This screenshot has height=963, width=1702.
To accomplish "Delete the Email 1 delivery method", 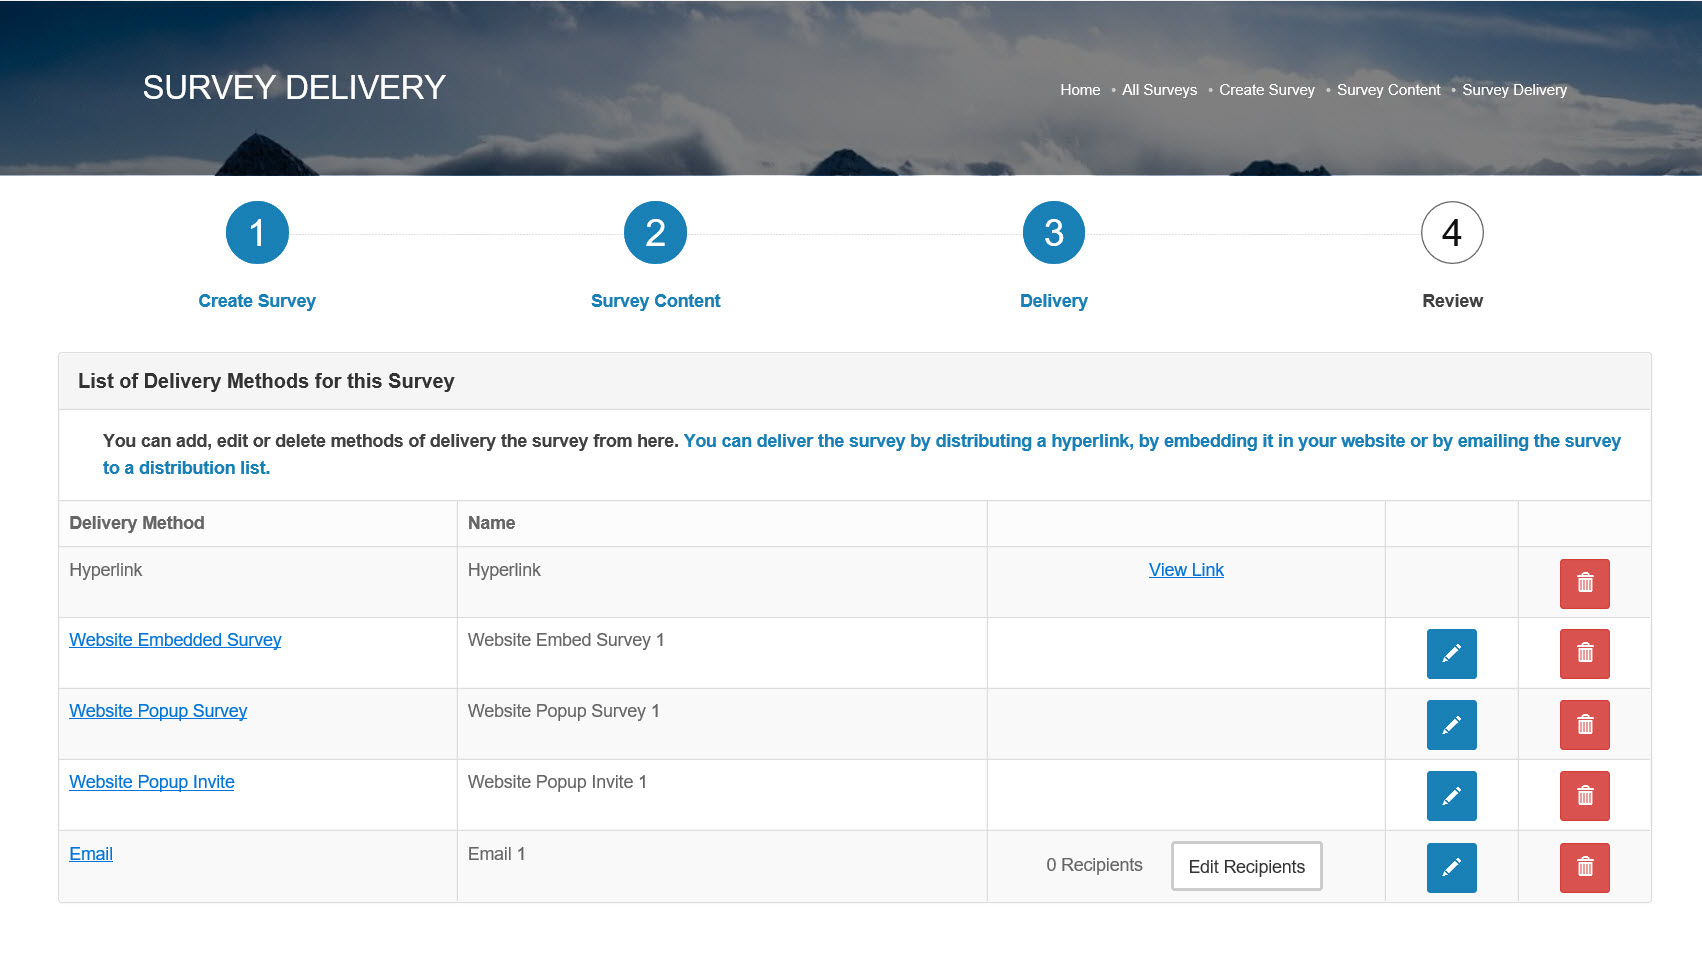I will click(1584, 868).
